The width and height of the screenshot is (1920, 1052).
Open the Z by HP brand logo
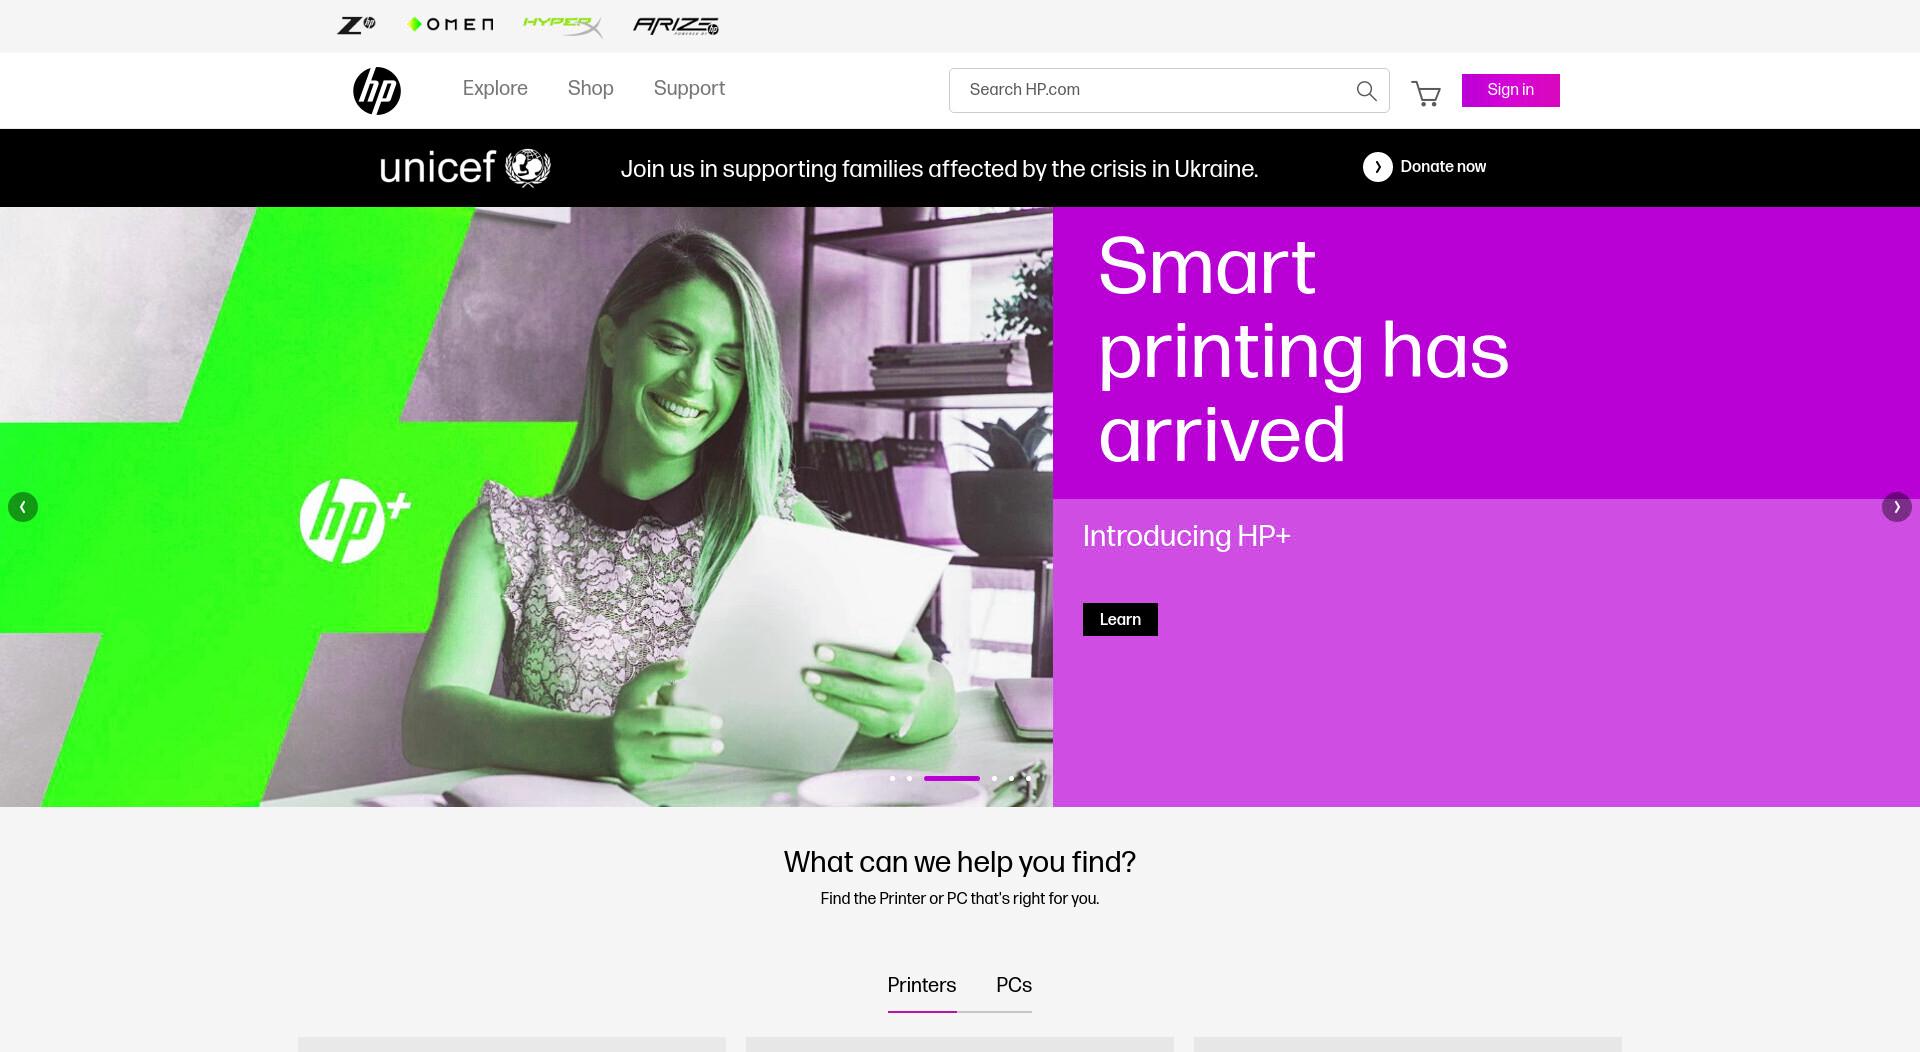point(356,25)
